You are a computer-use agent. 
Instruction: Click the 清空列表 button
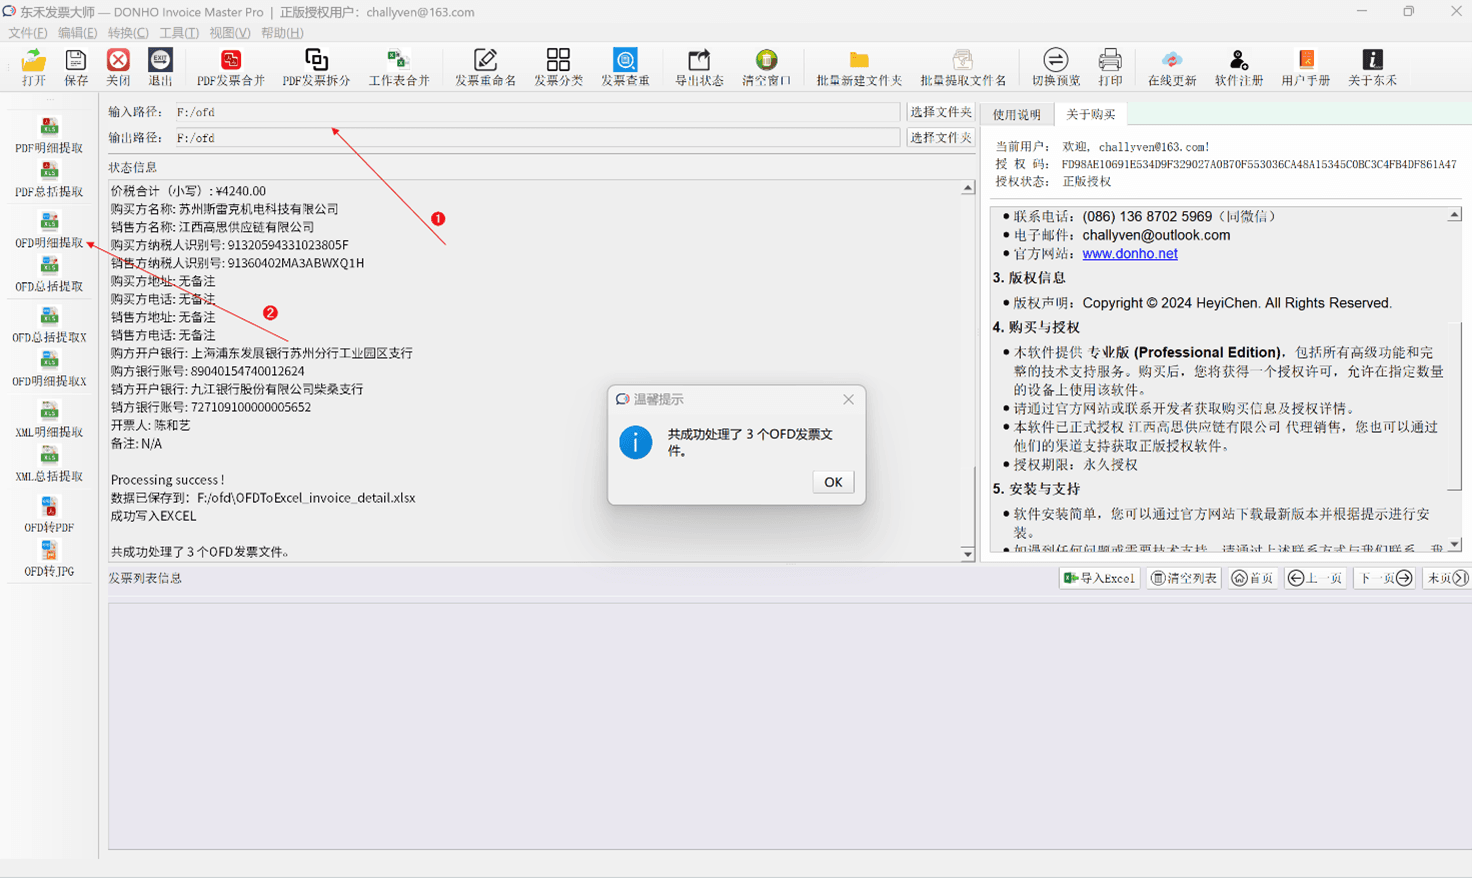pyautogui.click(x=1184, y=578)
